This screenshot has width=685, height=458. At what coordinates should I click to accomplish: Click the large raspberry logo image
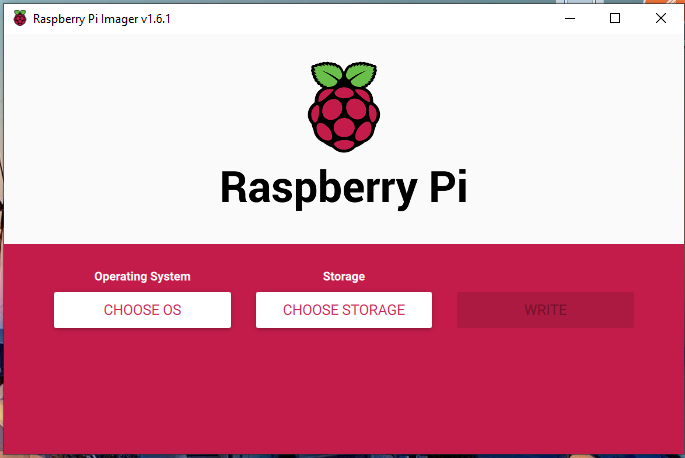coord(344,107)
